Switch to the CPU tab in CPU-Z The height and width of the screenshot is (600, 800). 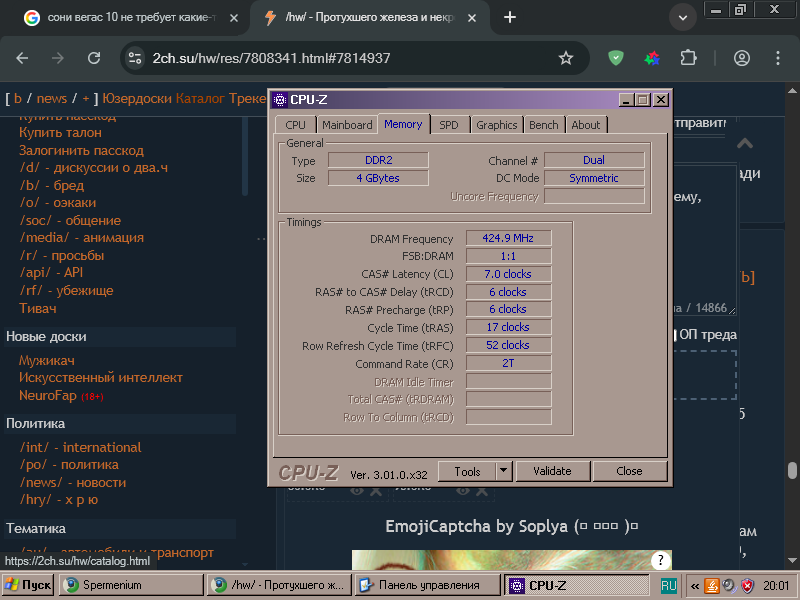(x=295, y=125)
